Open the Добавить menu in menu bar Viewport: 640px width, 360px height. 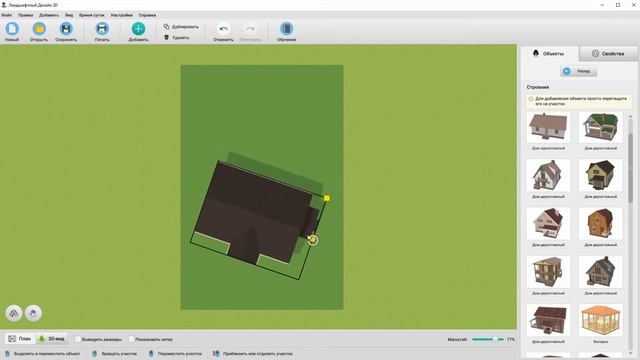pyautogui.click(x=49, y=15)
